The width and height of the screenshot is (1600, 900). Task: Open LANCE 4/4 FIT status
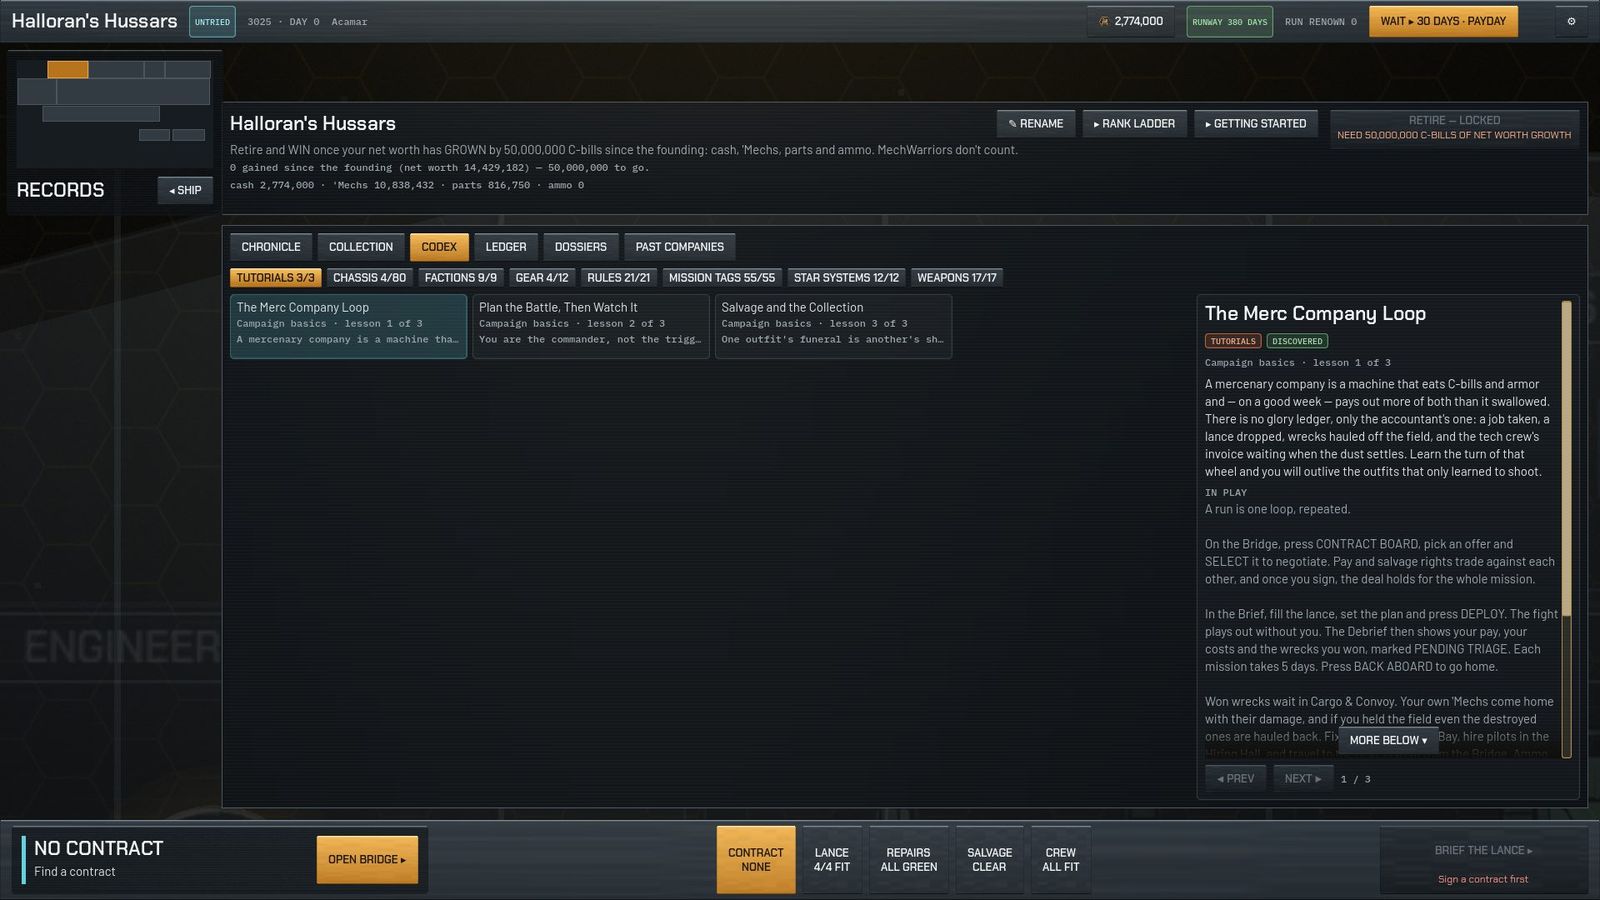click(832, 860)
